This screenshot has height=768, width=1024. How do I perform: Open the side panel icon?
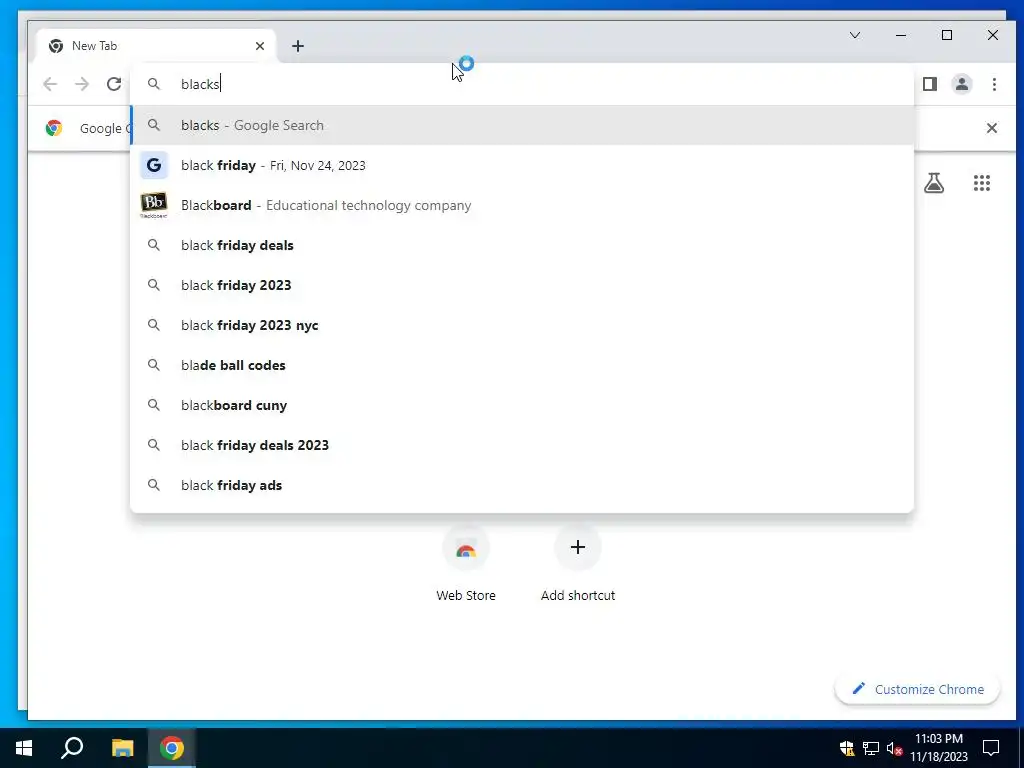930,84
